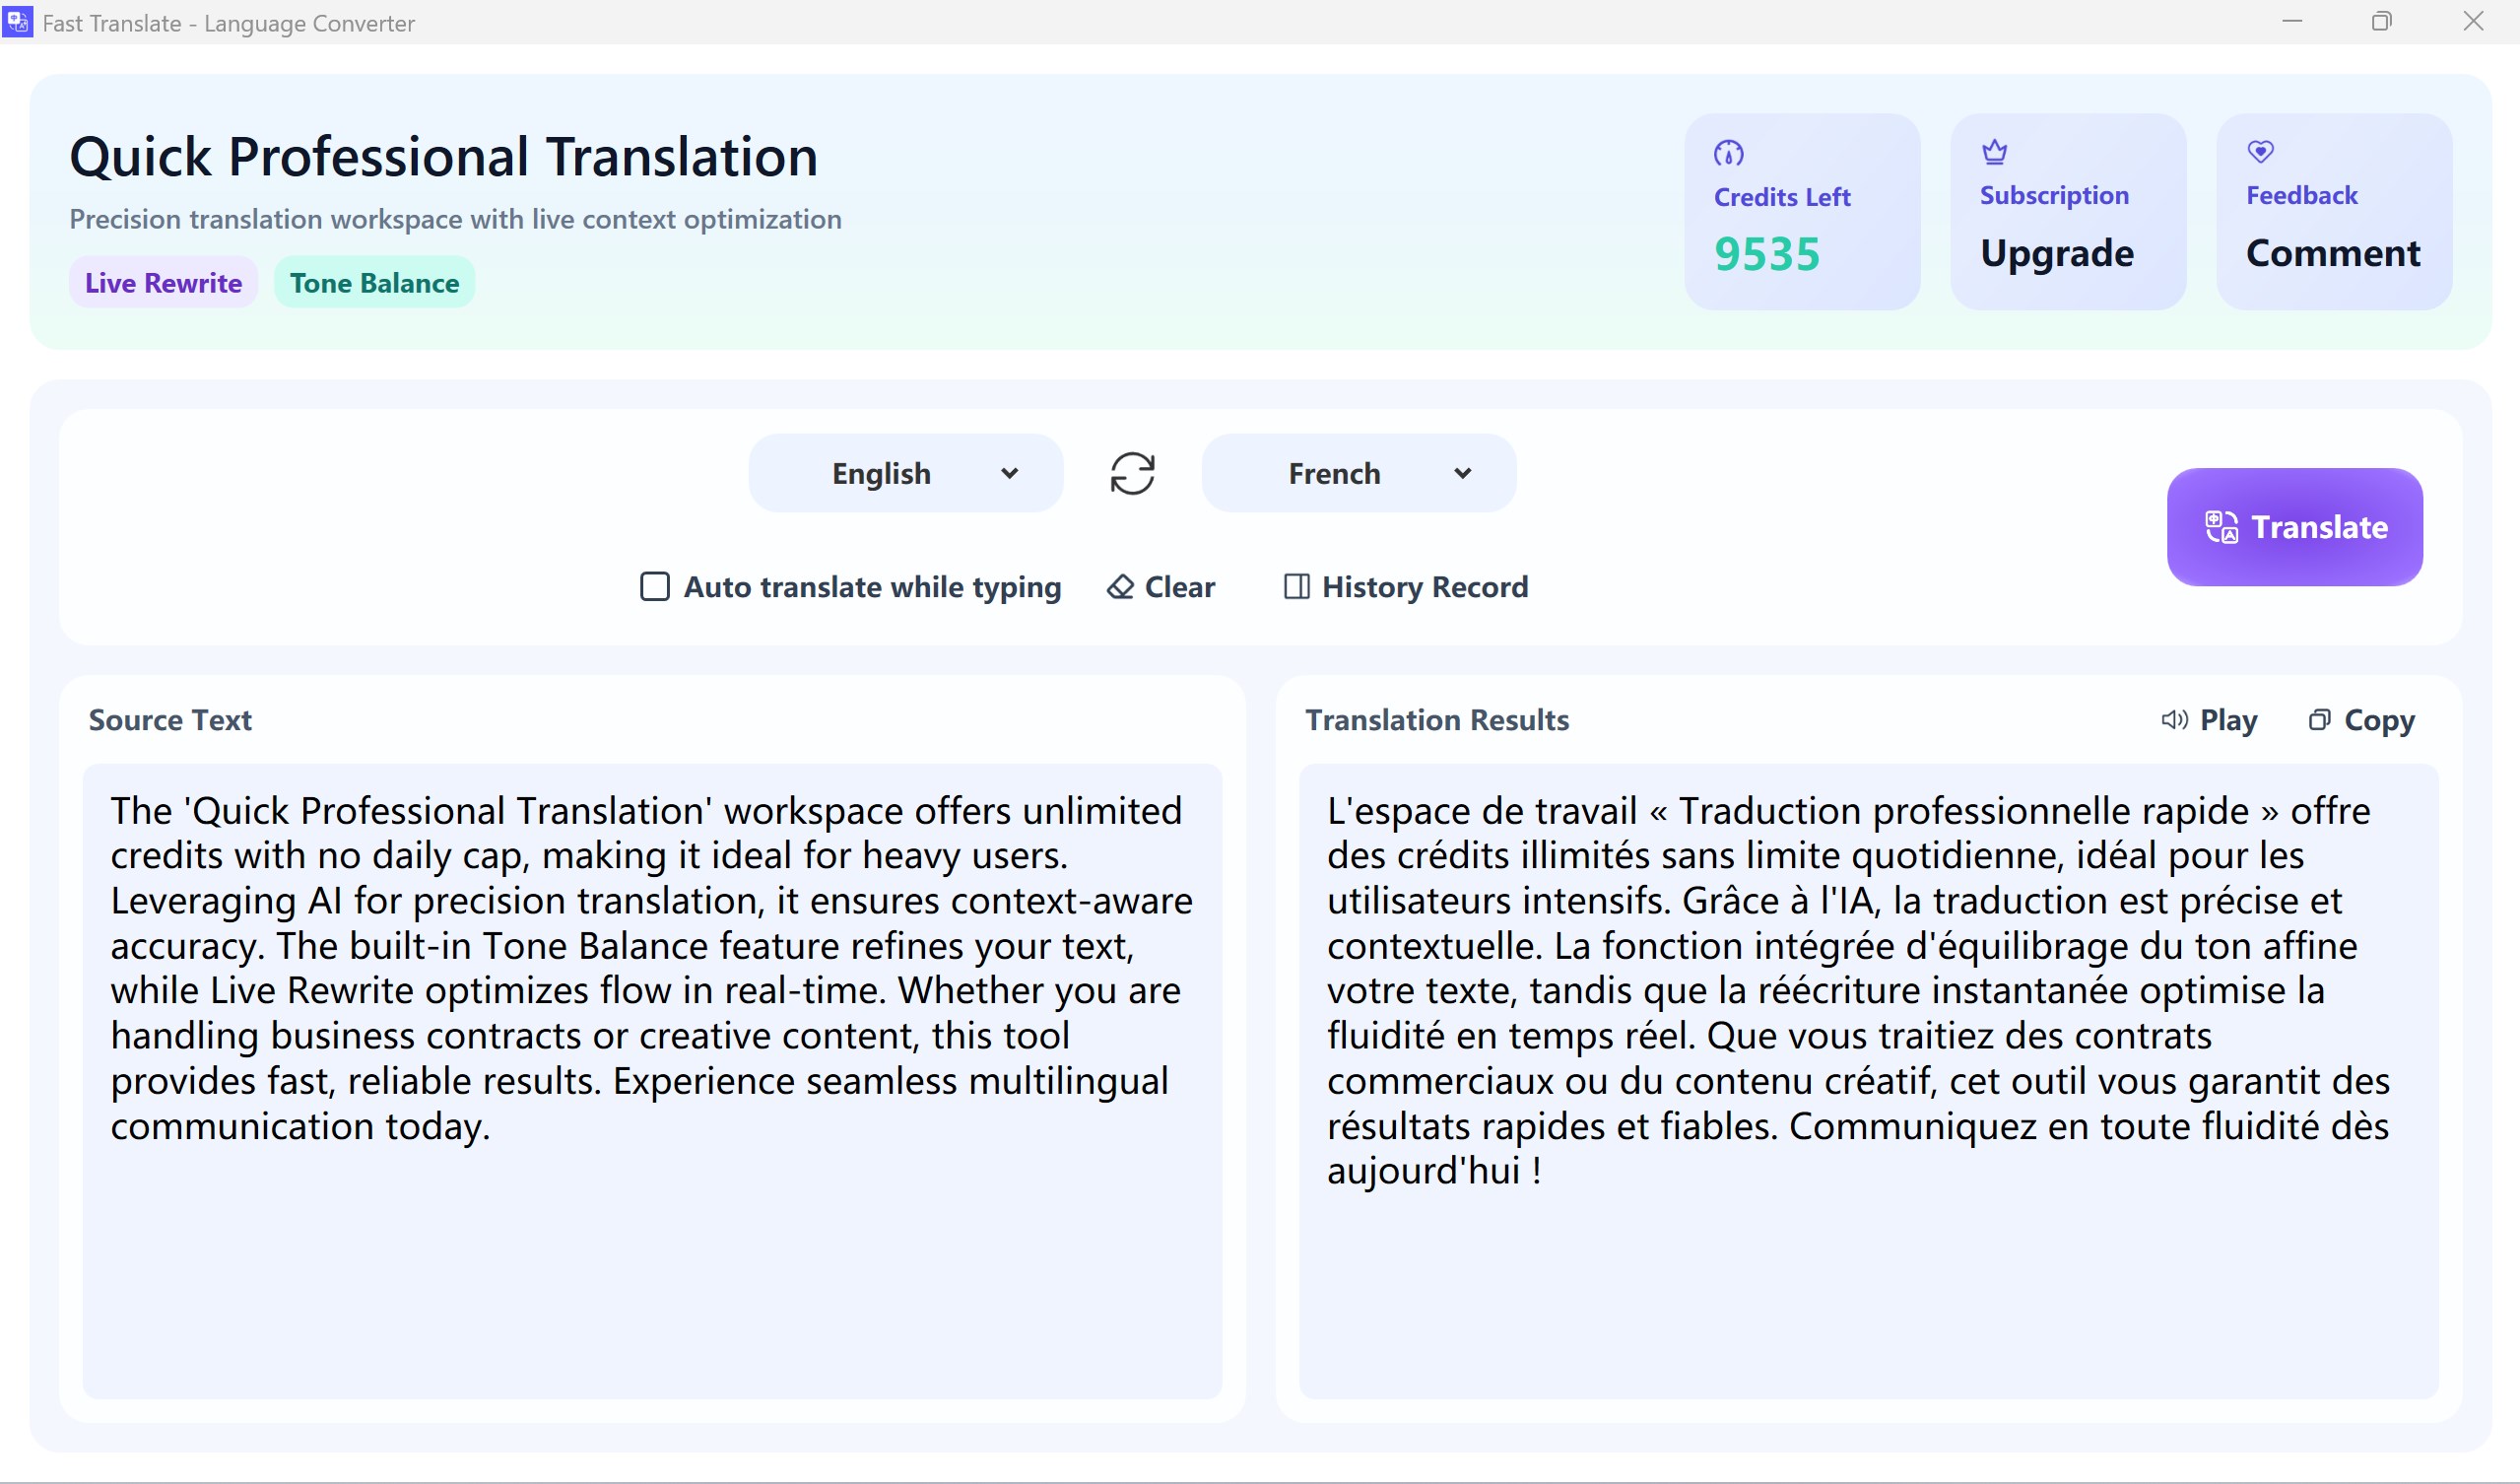Click inside the Translation Results text area
The width and height of the screenshot is (2520, 1484).
[1868, 1081]
